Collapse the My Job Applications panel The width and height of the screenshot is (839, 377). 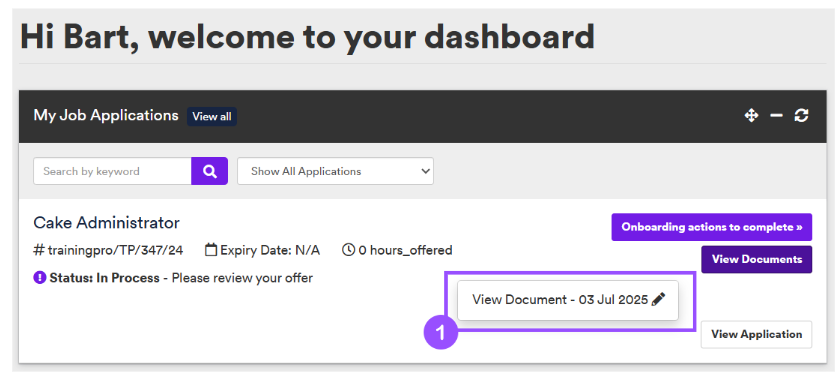[776, 116]
